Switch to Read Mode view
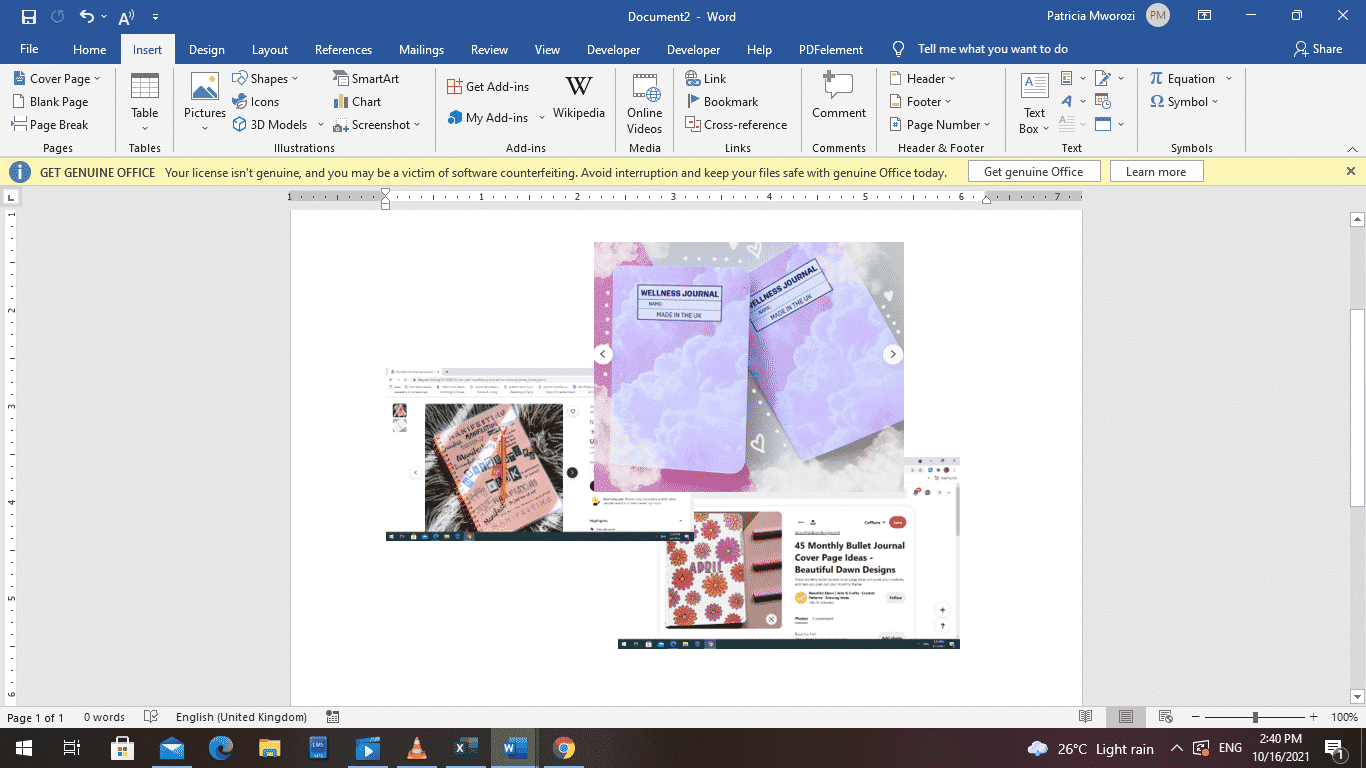Image resolution: width=1366 pixels, height=768 pixels. tap(1086, 716)
